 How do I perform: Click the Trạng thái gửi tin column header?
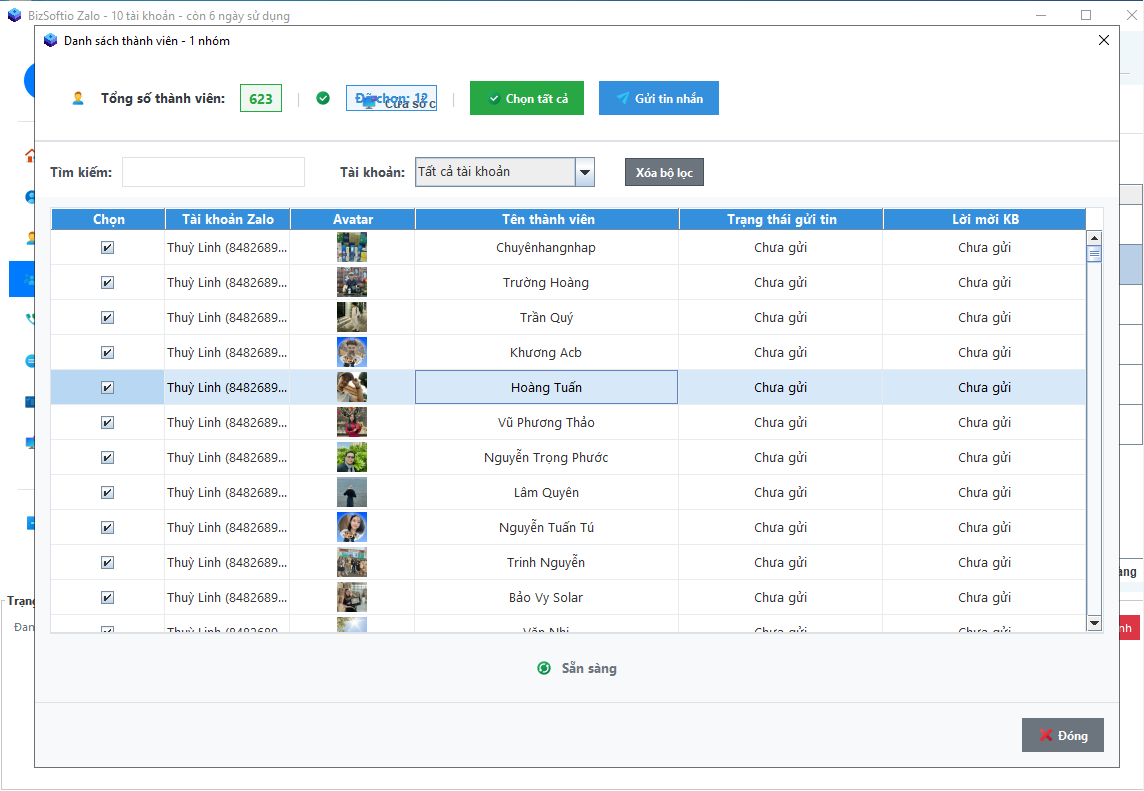tap(781, 219)
